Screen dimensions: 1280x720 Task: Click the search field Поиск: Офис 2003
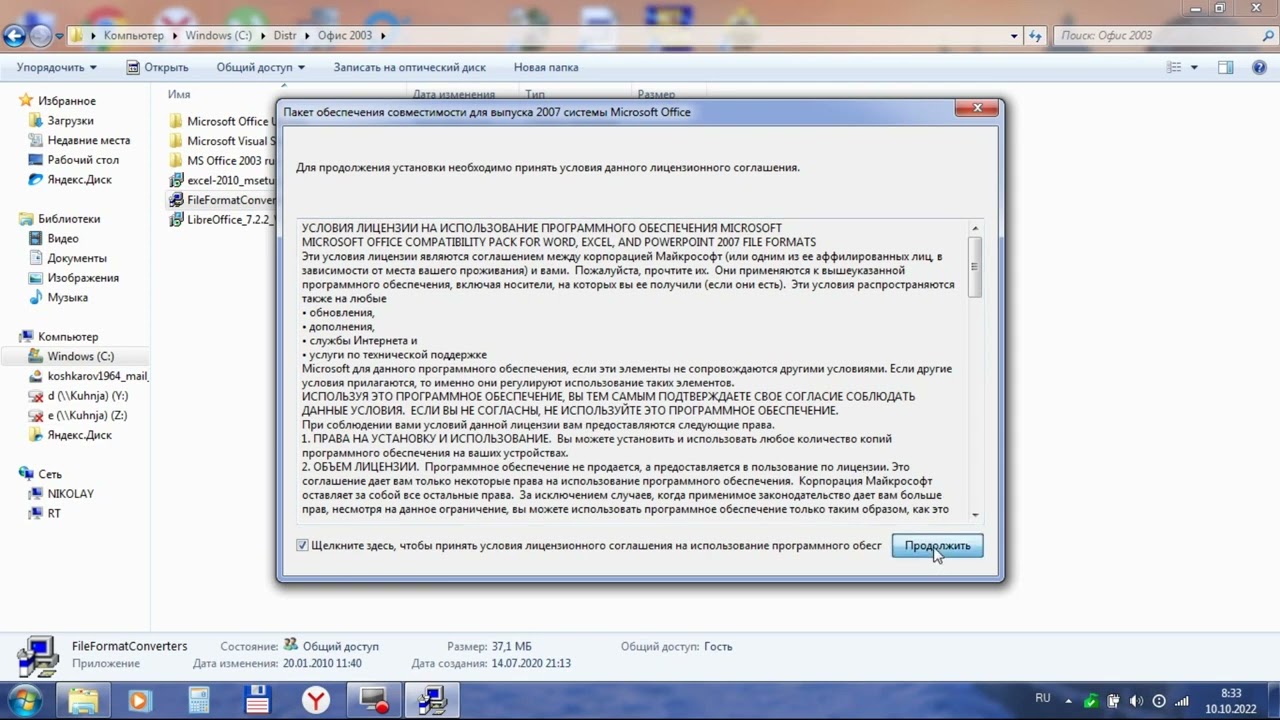[x=1157, y=36]
